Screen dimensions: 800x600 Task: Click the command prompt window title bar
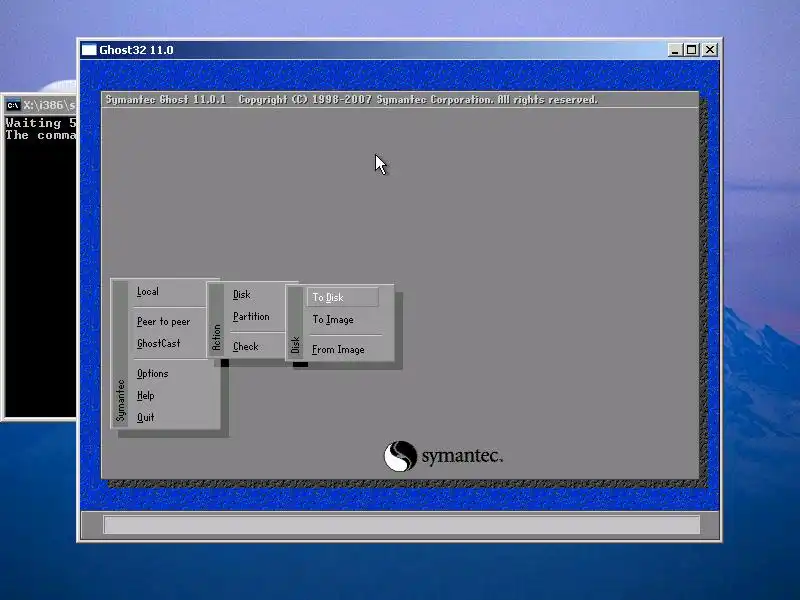click(41, 105)
